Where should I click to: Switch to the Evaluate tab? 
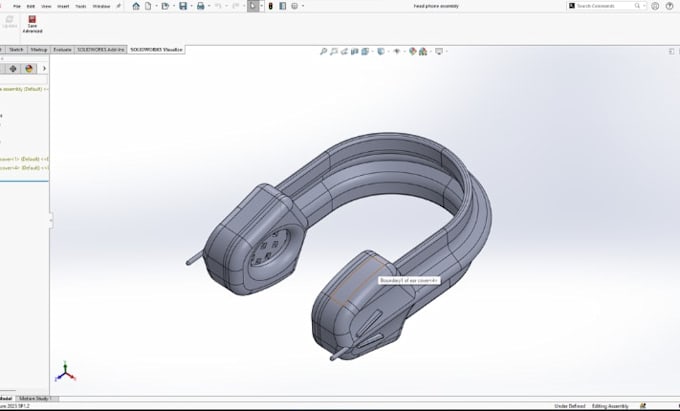(62, 50)
